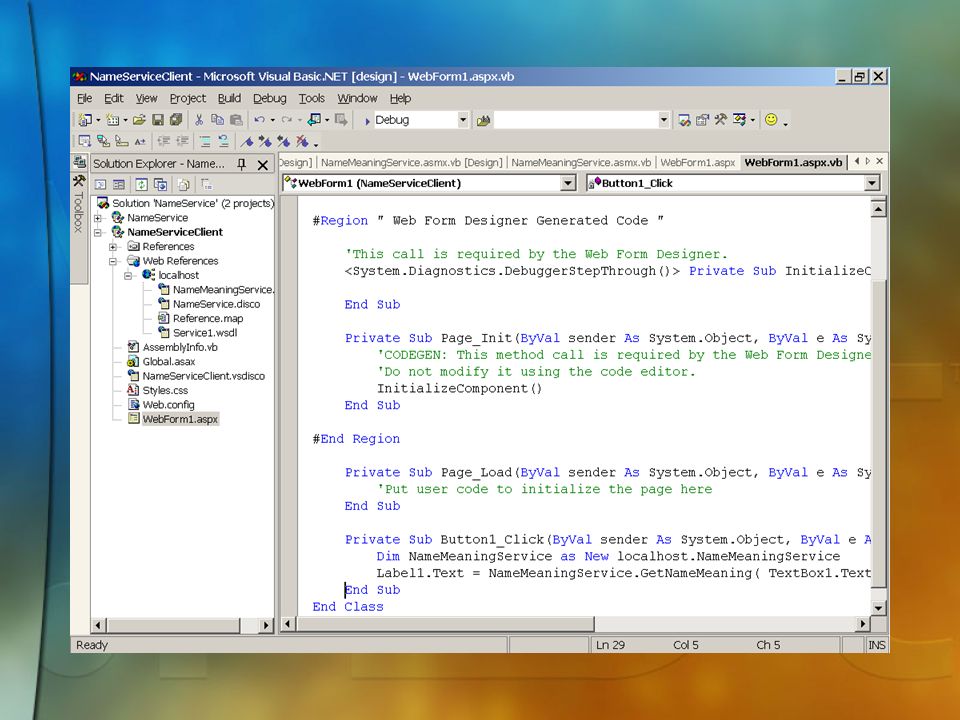Select Global.asax in Solution Explorer
This screenshot has height=720, width=960.
pyautogui.click(x=168, y=362)
